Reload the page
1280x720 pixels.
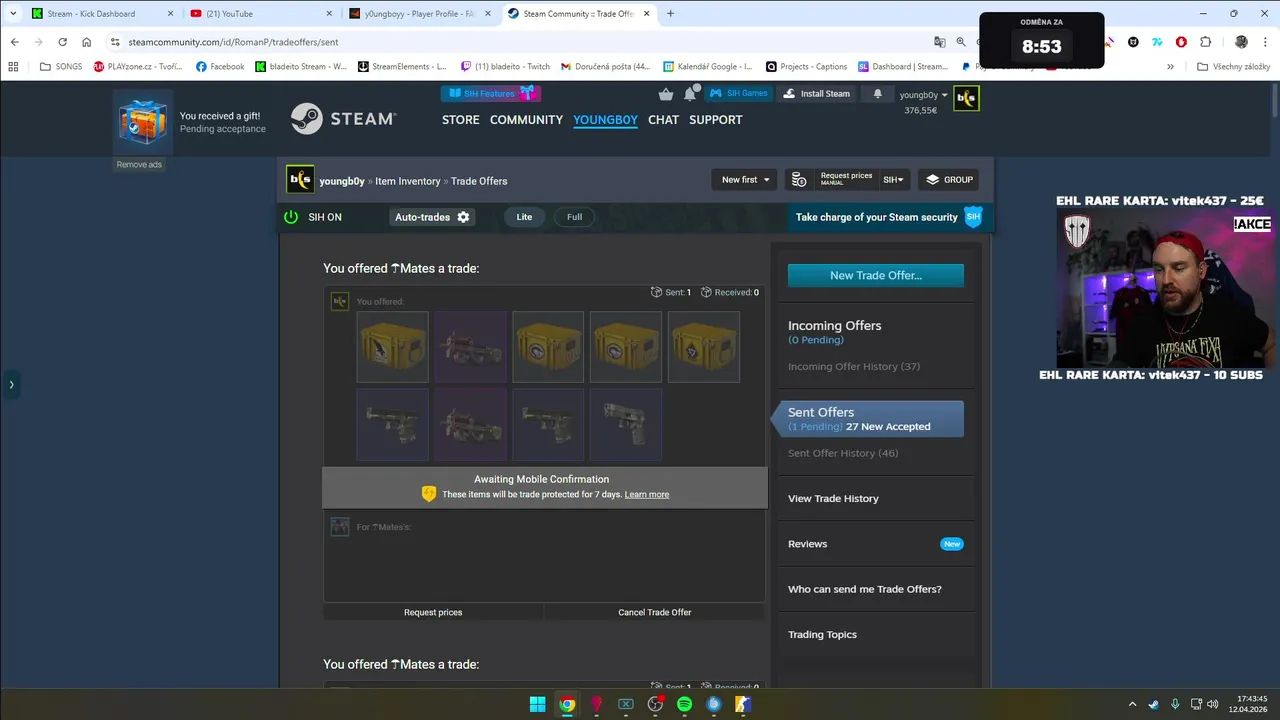(x=62, y=42)
